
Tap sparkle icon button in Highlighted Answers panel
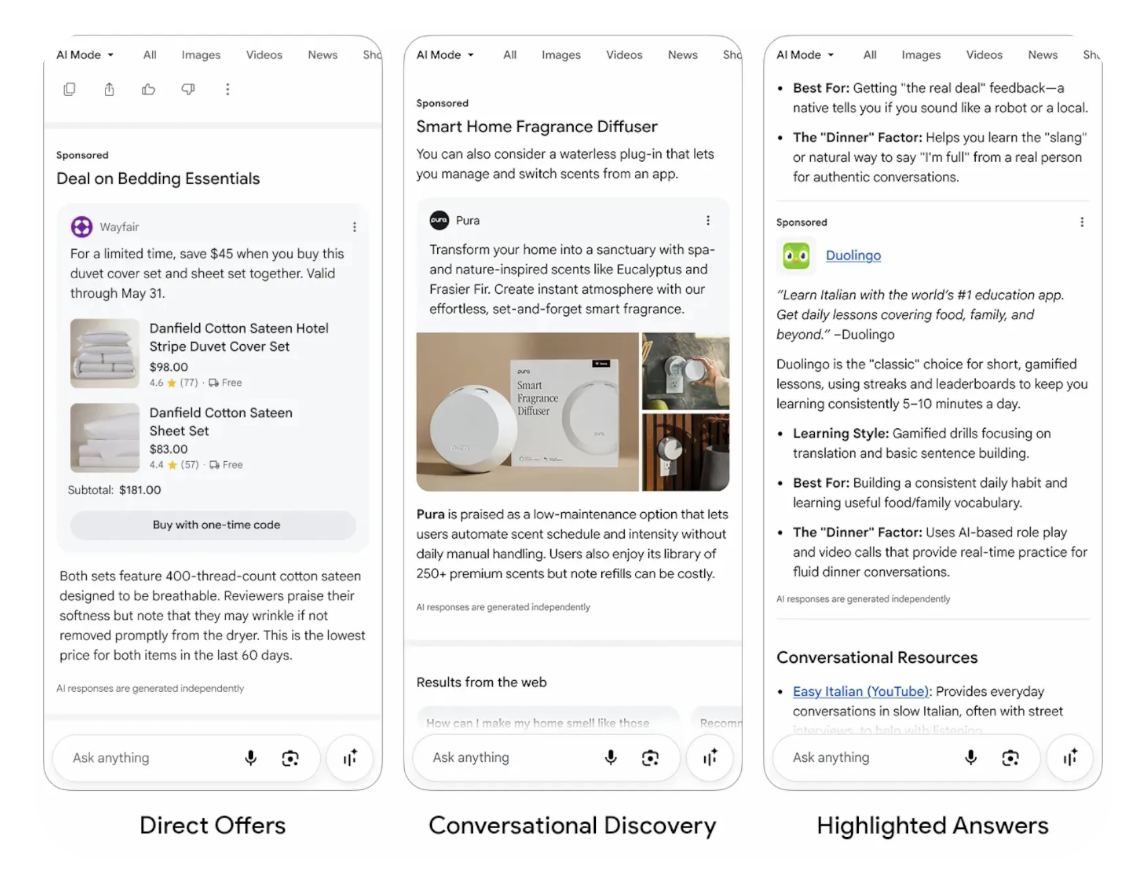pos(1070,758)
